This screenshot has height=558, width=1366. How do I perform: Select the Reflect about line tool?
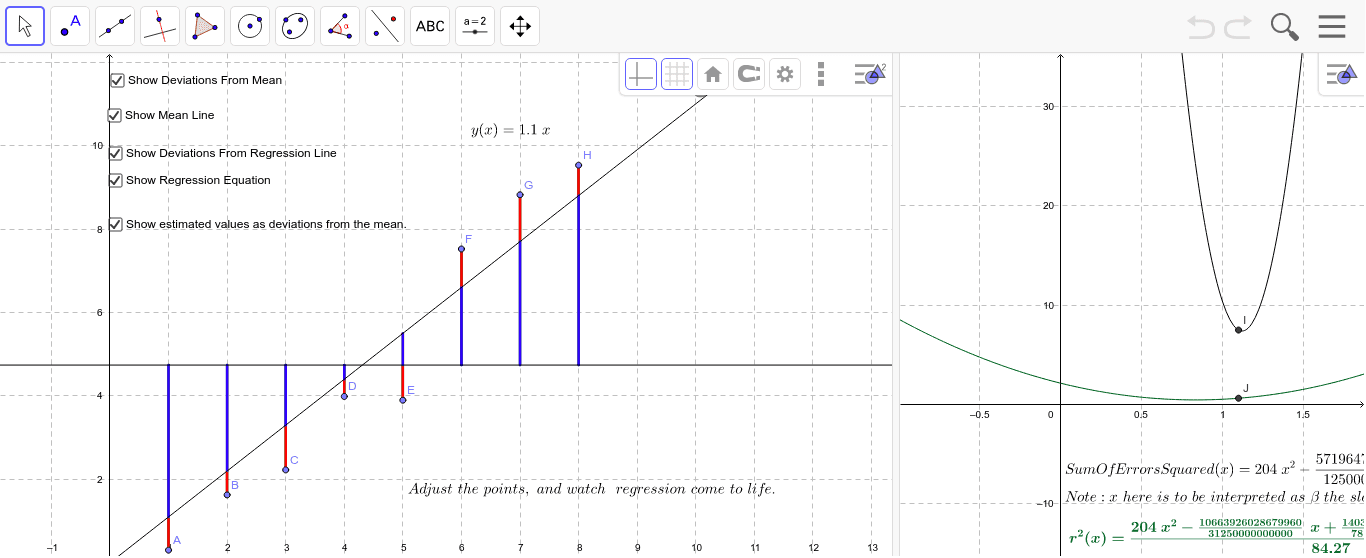point(385,26)
